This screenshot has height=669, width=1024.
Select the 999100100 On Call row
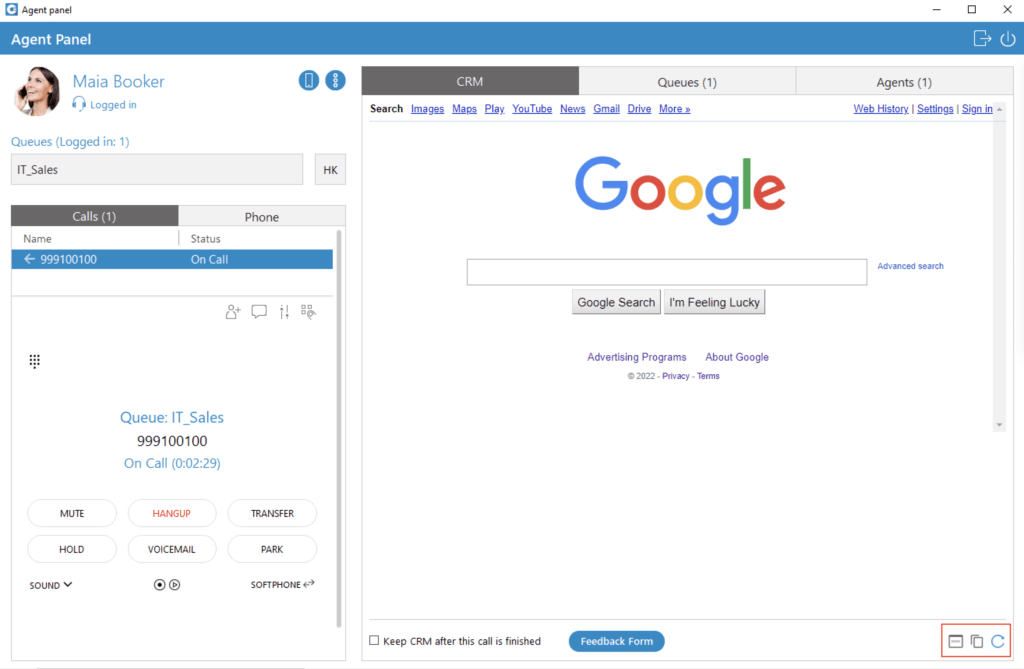[172, 259]
